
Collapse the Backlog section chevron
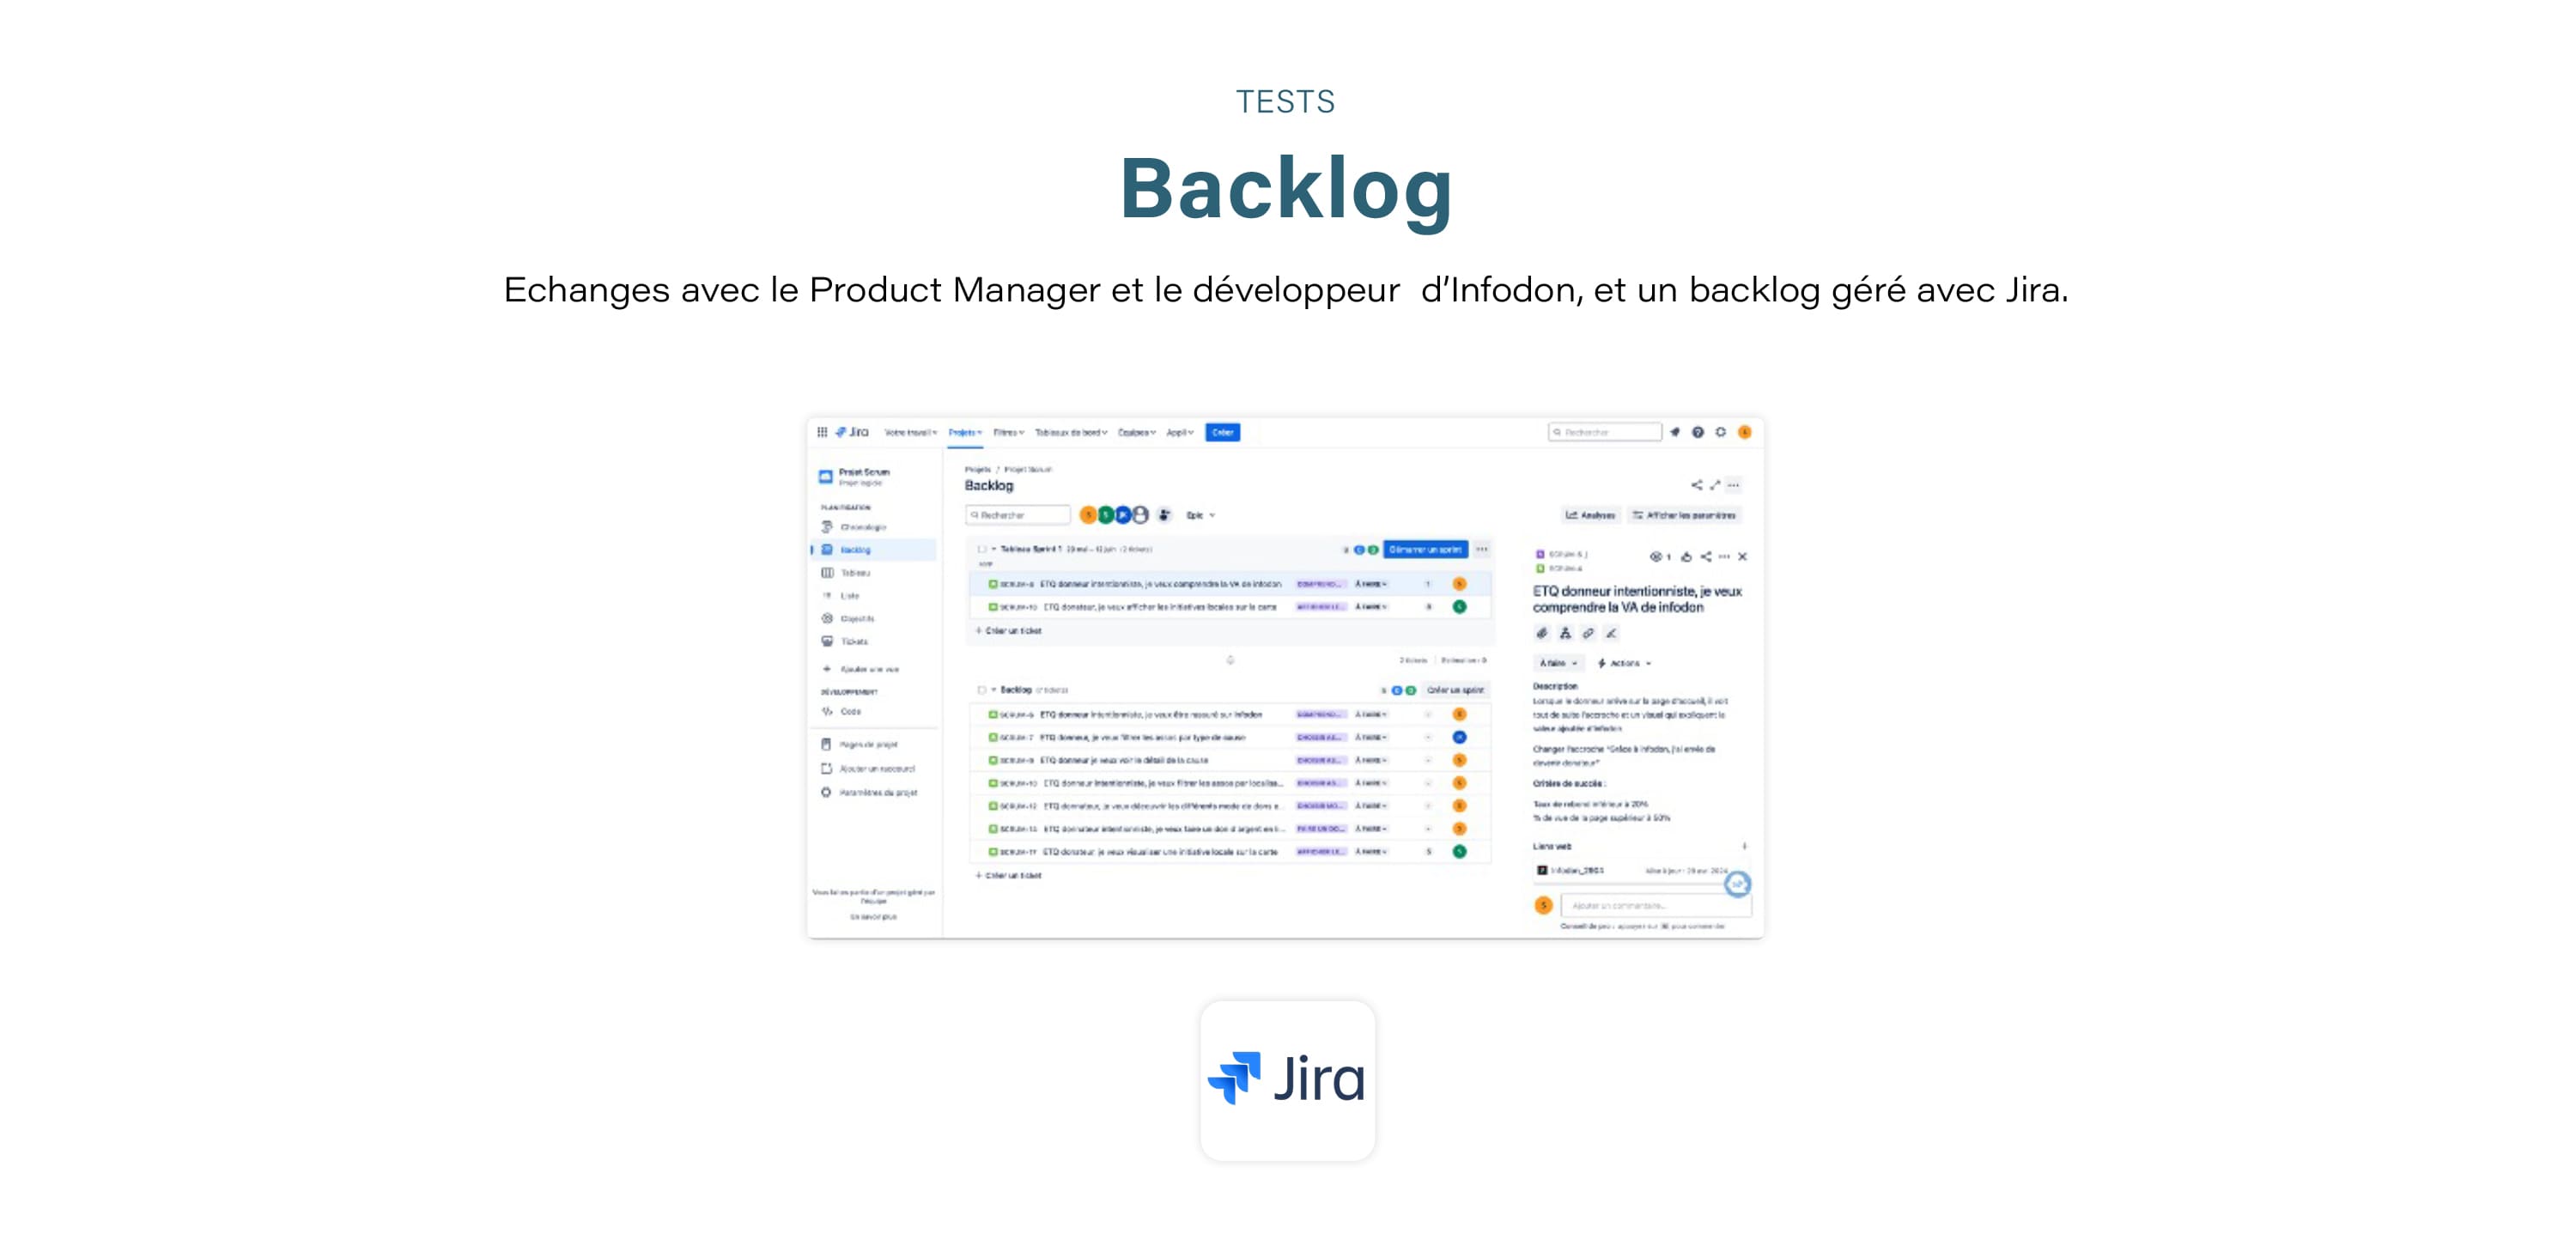pos(994,690)
